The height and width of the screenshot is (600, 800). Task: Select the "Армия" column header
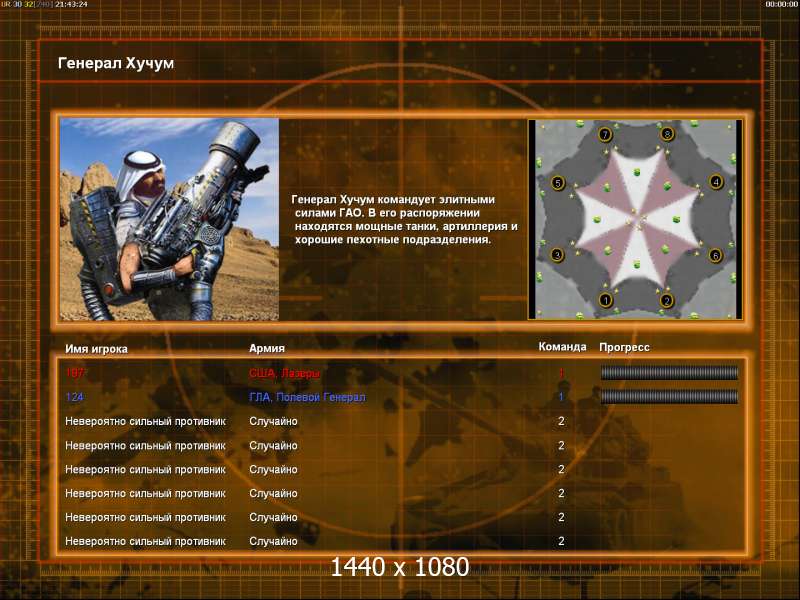pyautogui.click(x=267, y=348)
